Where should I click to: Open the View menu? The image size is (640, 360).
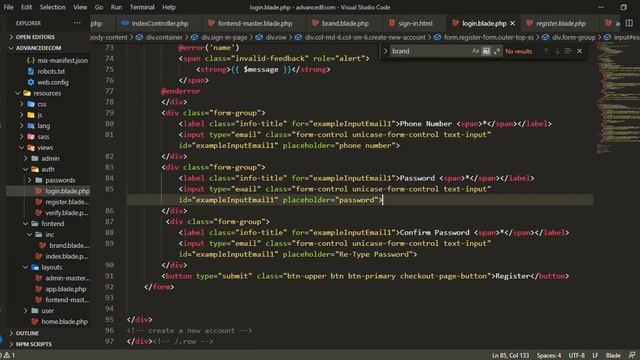click(x=80, y=7)
